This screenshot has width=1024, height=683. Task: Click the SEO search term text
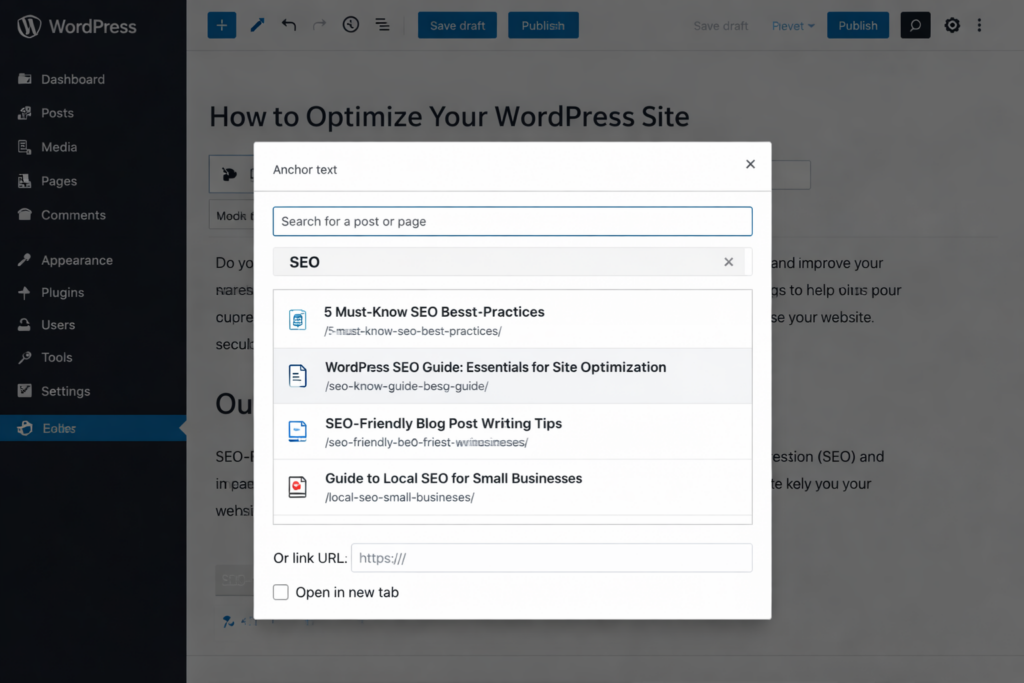(304, 262)
